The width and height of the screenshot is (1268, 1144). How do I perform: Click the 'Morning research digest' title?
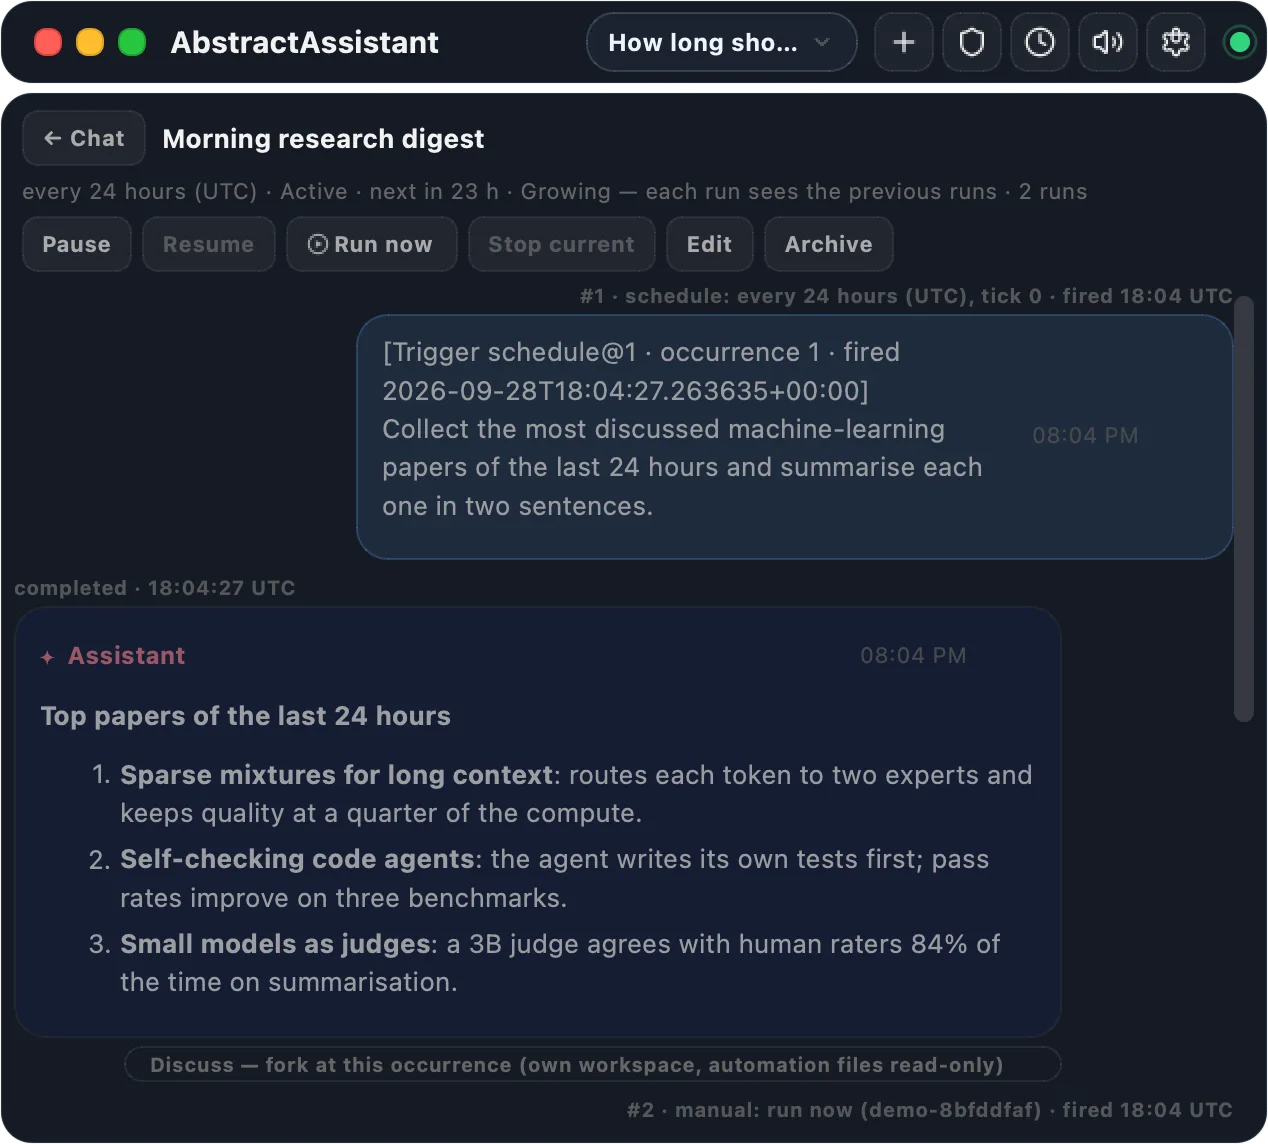(323, 138)
